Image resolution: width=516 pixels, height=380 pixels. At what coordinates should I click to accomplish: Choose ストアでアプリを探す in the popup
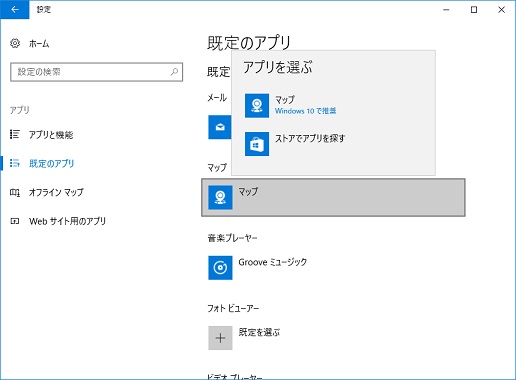(333, 144)
